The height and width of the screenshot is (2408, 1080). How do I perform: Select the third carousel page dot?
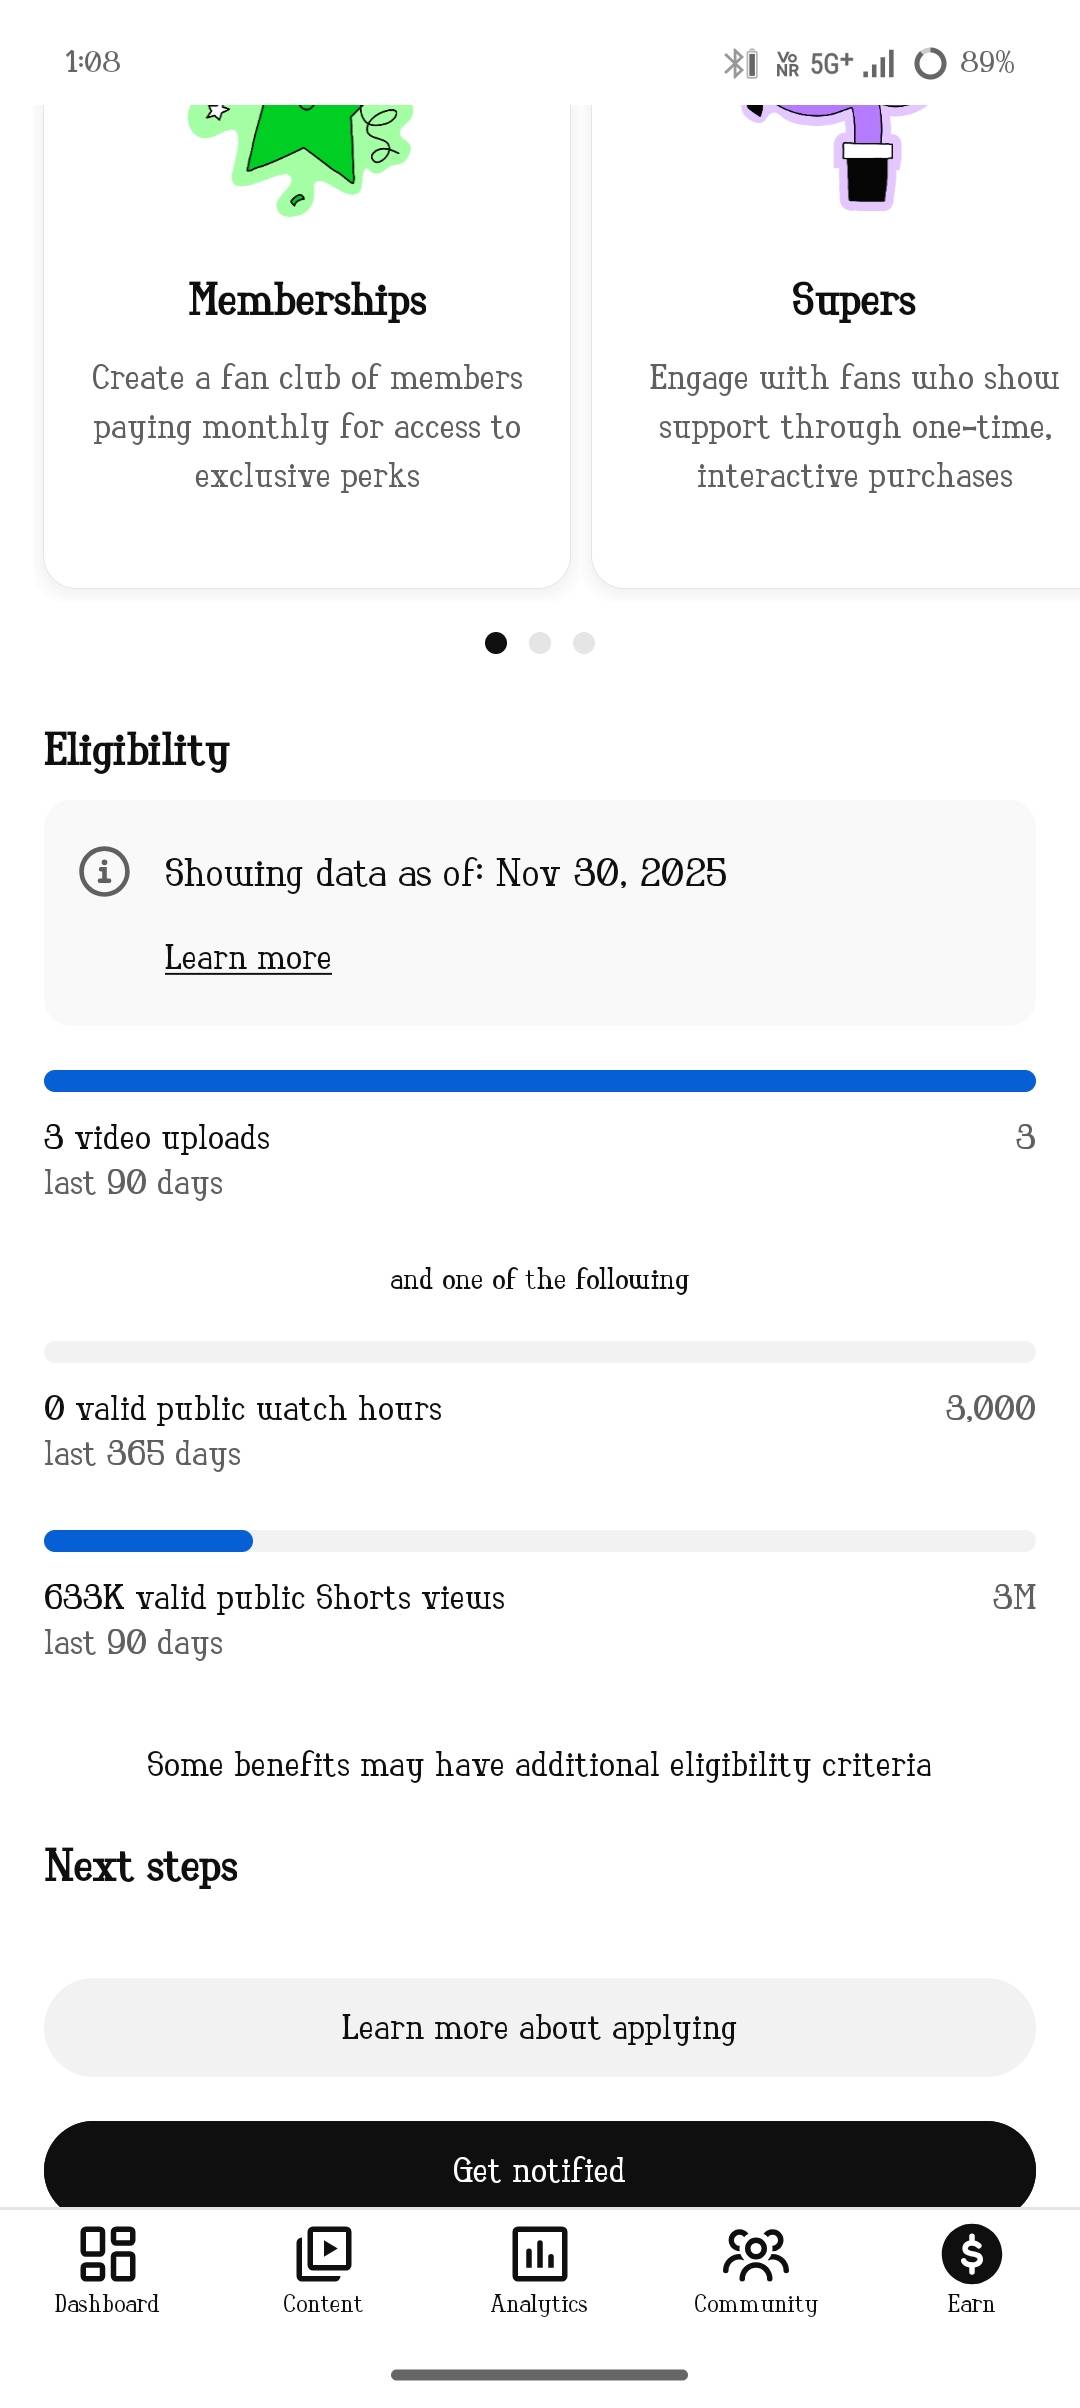[x=584, y=643]
